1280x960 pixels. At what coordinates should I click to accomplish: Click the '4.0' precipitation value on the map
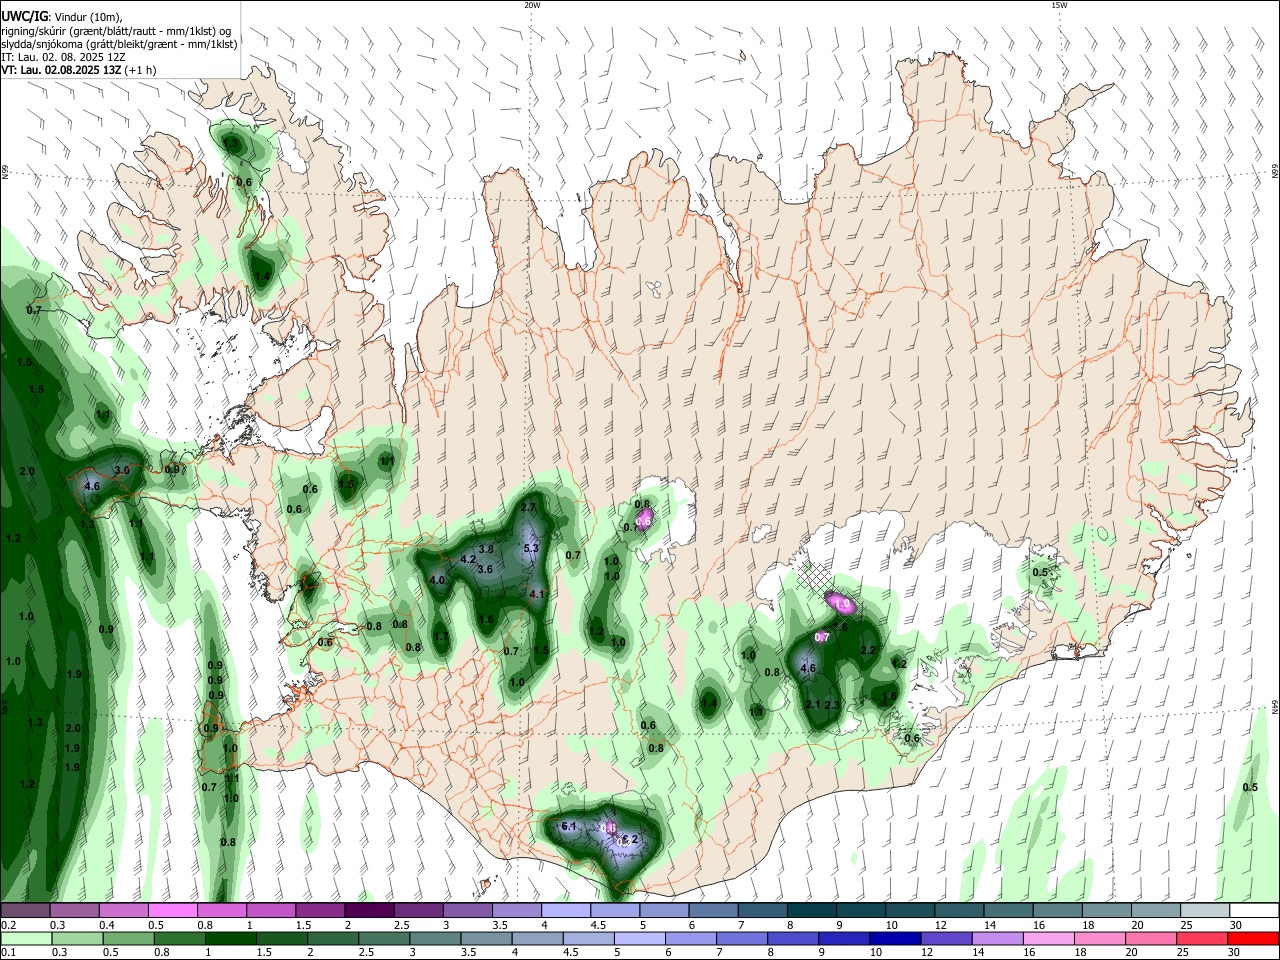[x=437, y=581]
